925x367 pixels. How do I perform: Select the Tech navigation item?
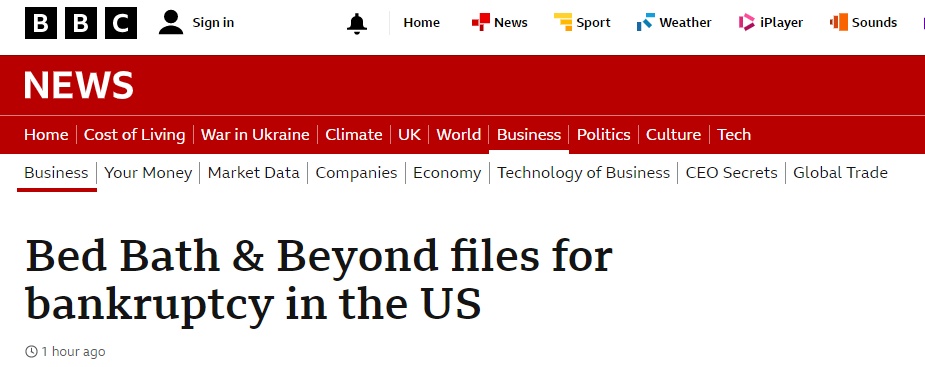(x=734, y=135)
